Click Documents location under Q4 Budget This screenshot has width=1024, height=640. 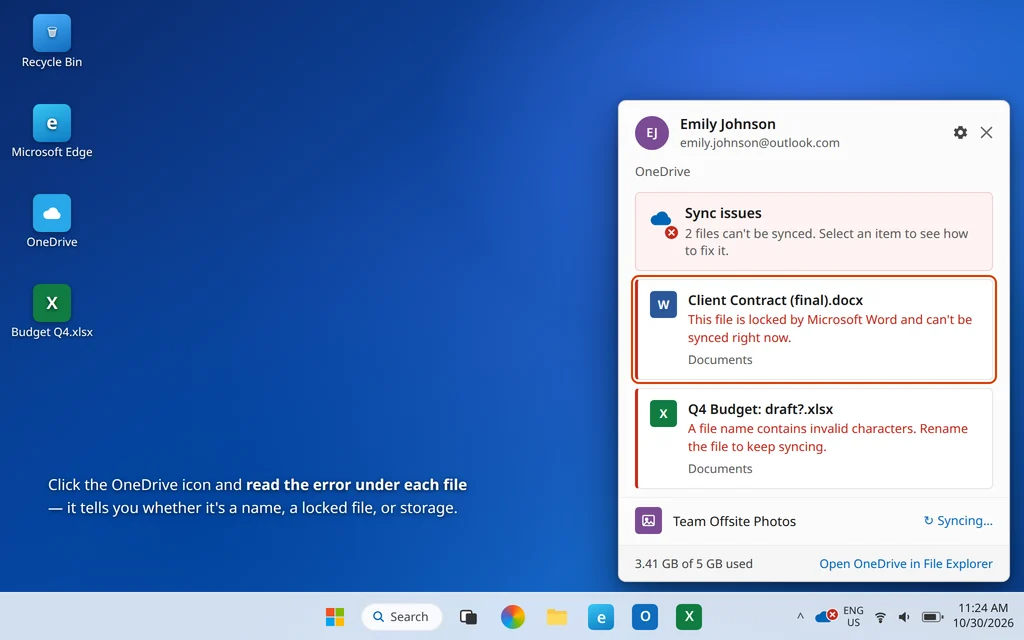(720, 469)
